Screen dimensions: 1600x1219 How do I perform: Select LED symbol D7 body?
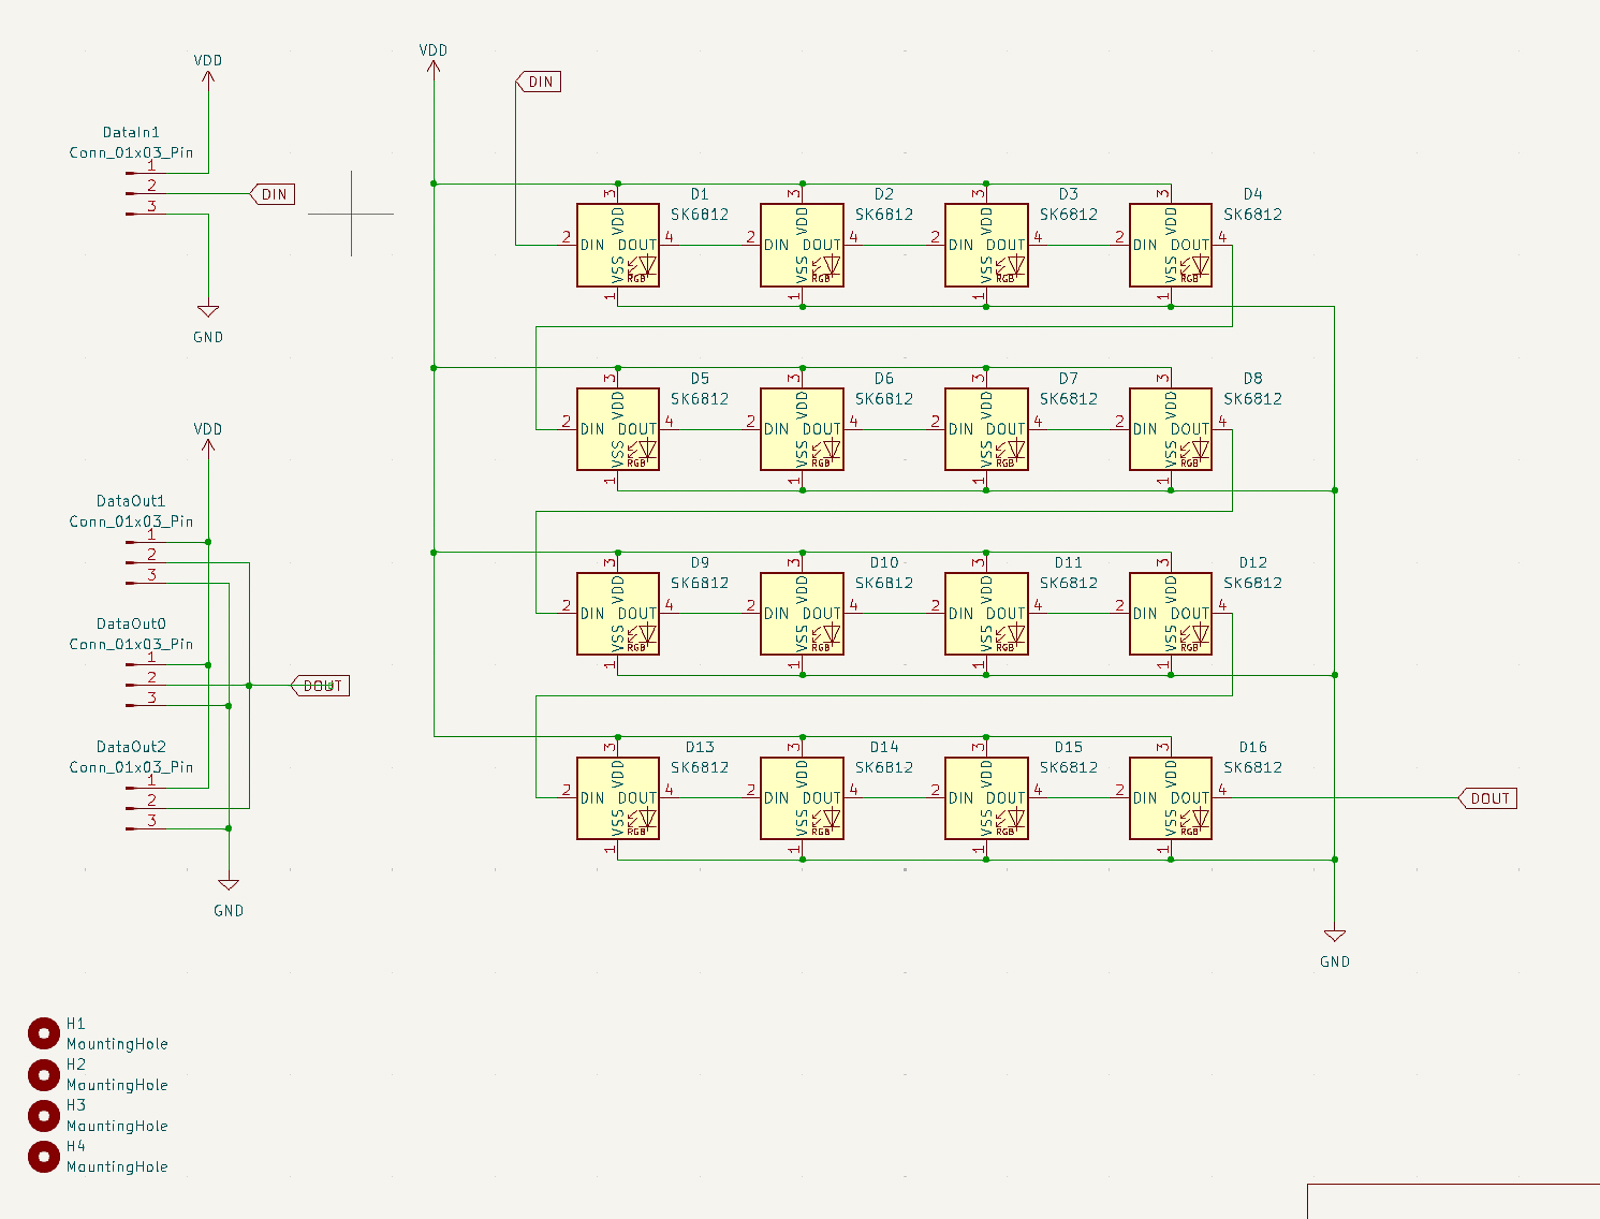coord(986,429)
